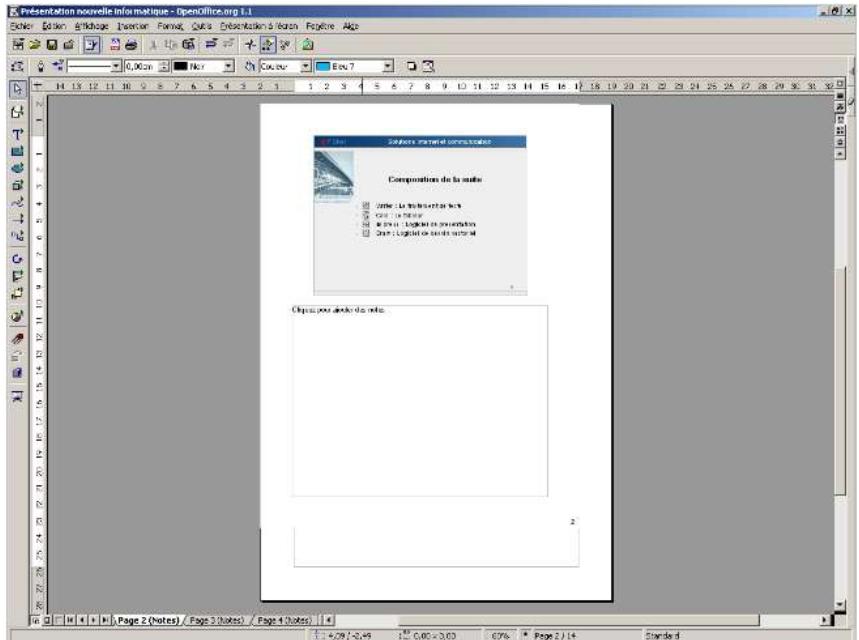
Task: Click the New document icon
Action: [x=18, y=44]
